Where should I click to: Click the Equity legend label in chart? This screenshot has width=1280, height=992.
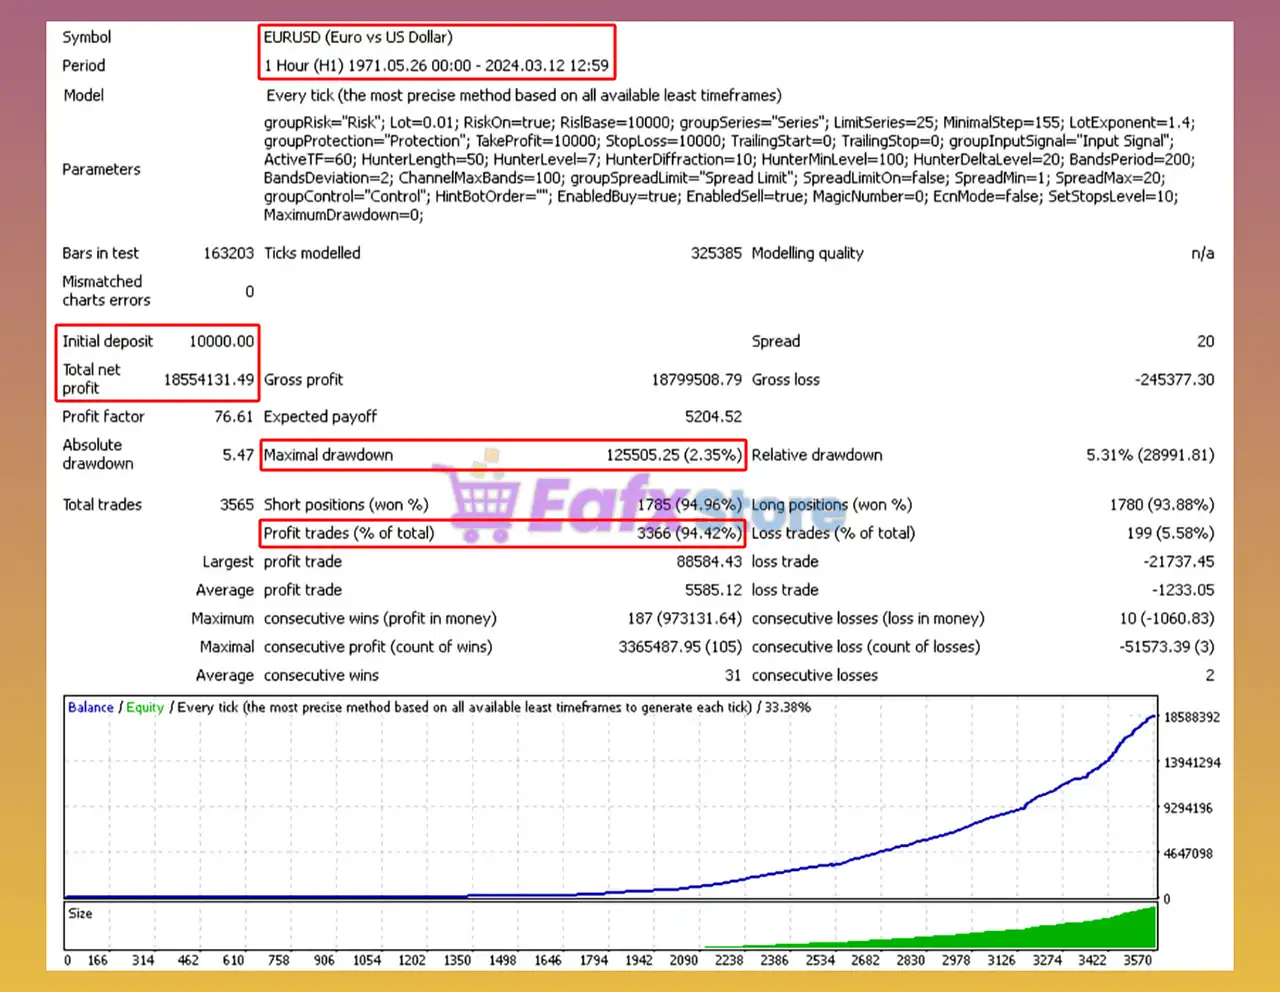145,707
